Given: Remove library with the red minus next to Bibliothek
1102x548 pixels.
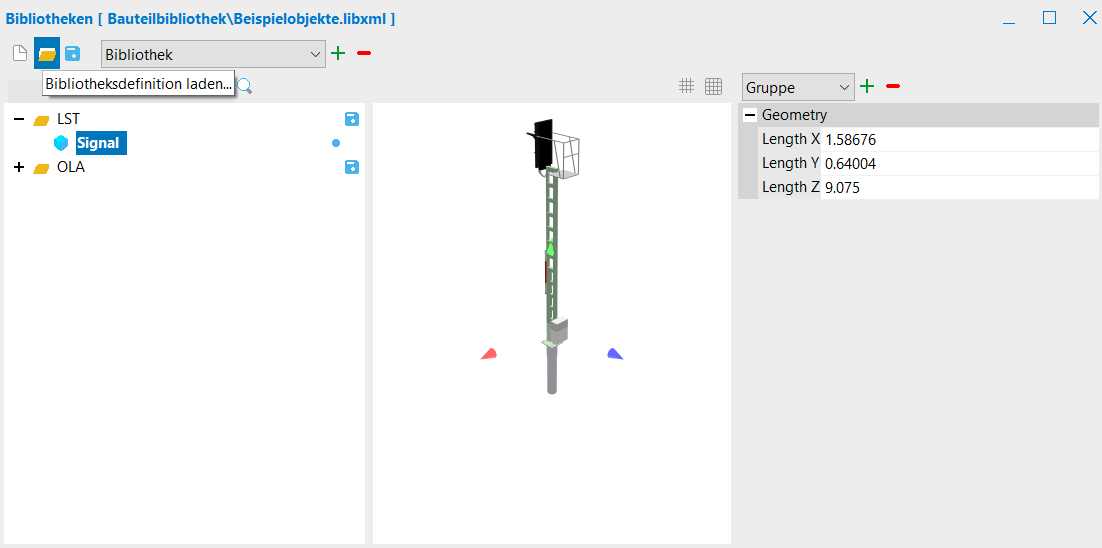Looking at the screenshot, I should (x=364, y=53).
